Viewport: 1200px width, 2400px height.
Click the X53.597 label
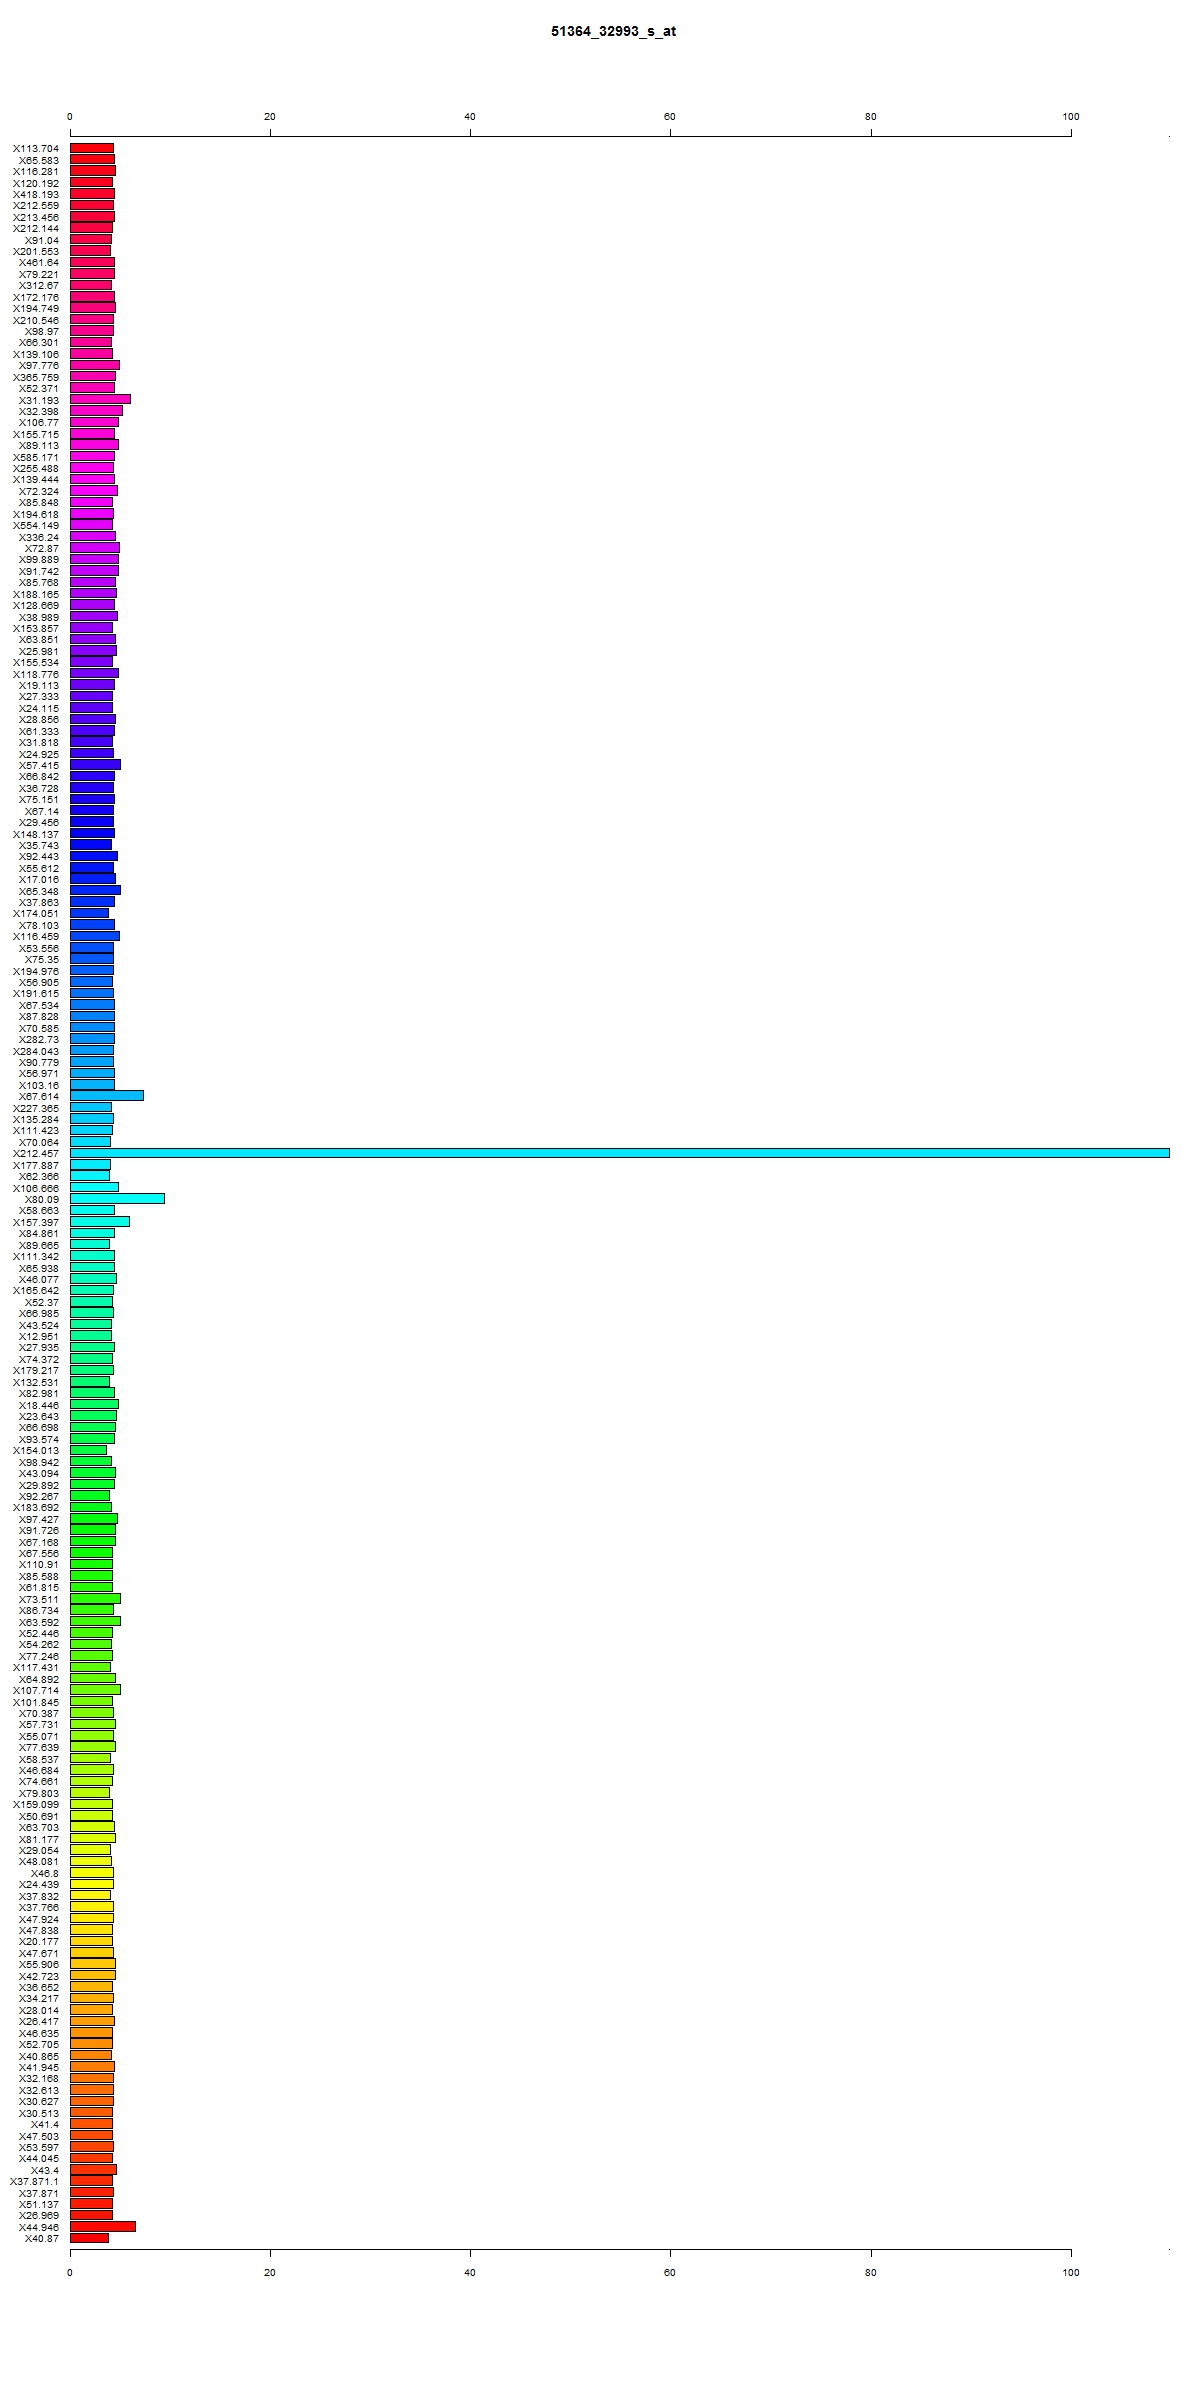pos(39,2147)
